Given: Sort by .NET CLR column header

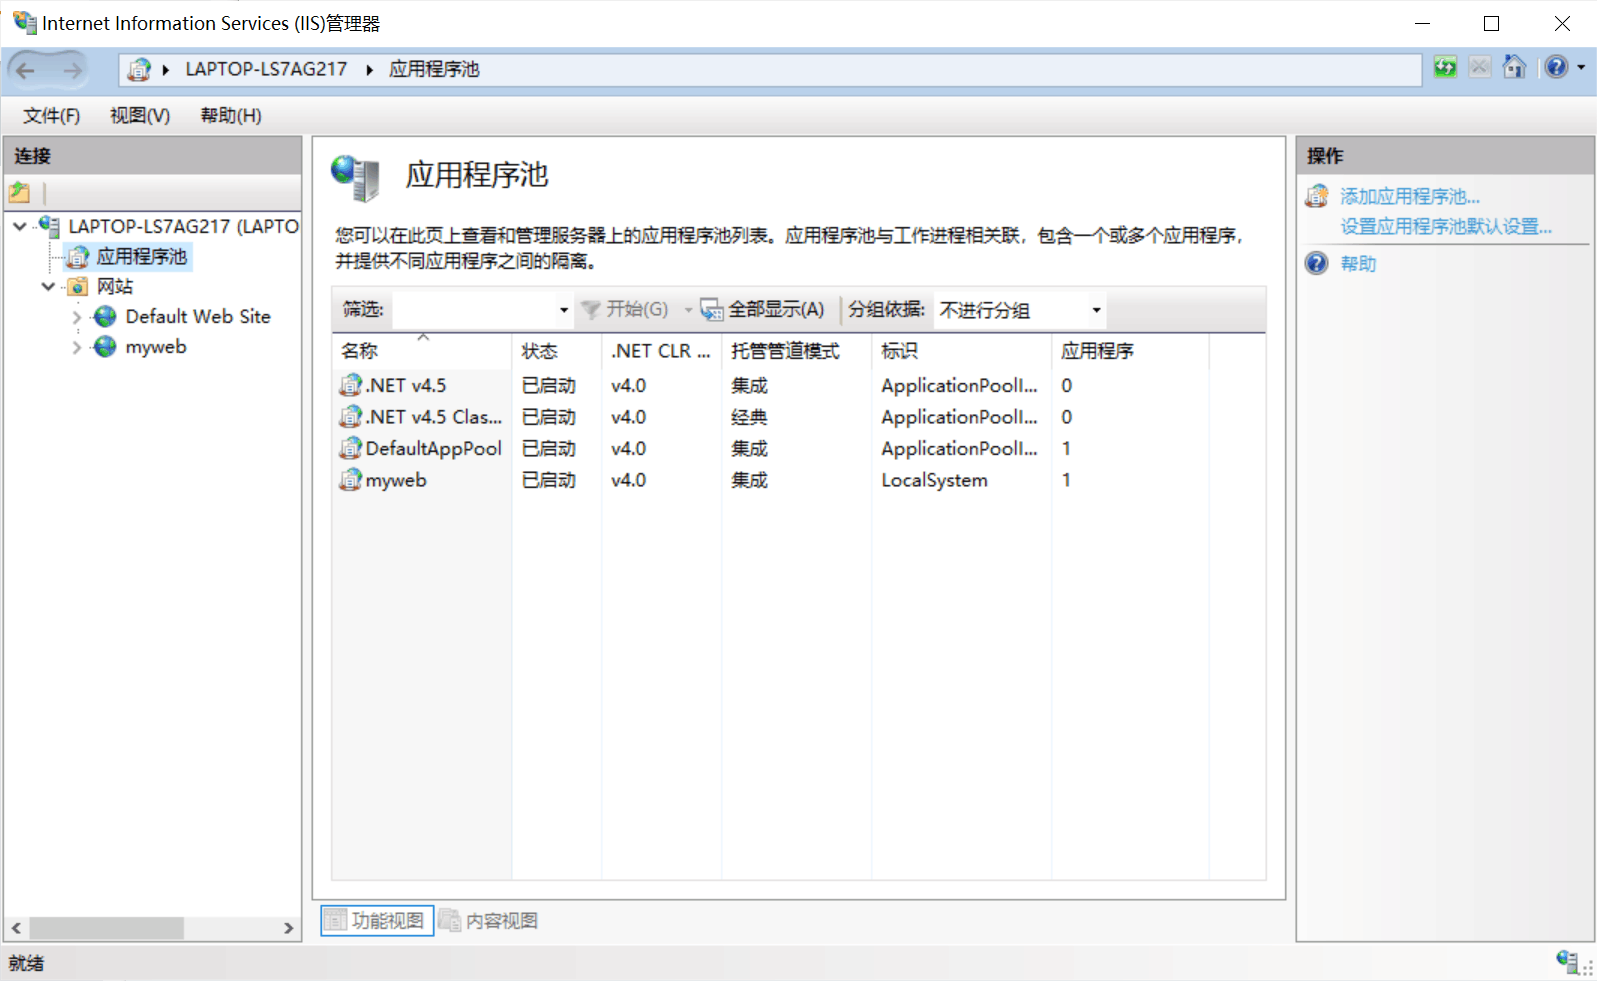Looking at the screenshot, I should (x=661, y=351).
